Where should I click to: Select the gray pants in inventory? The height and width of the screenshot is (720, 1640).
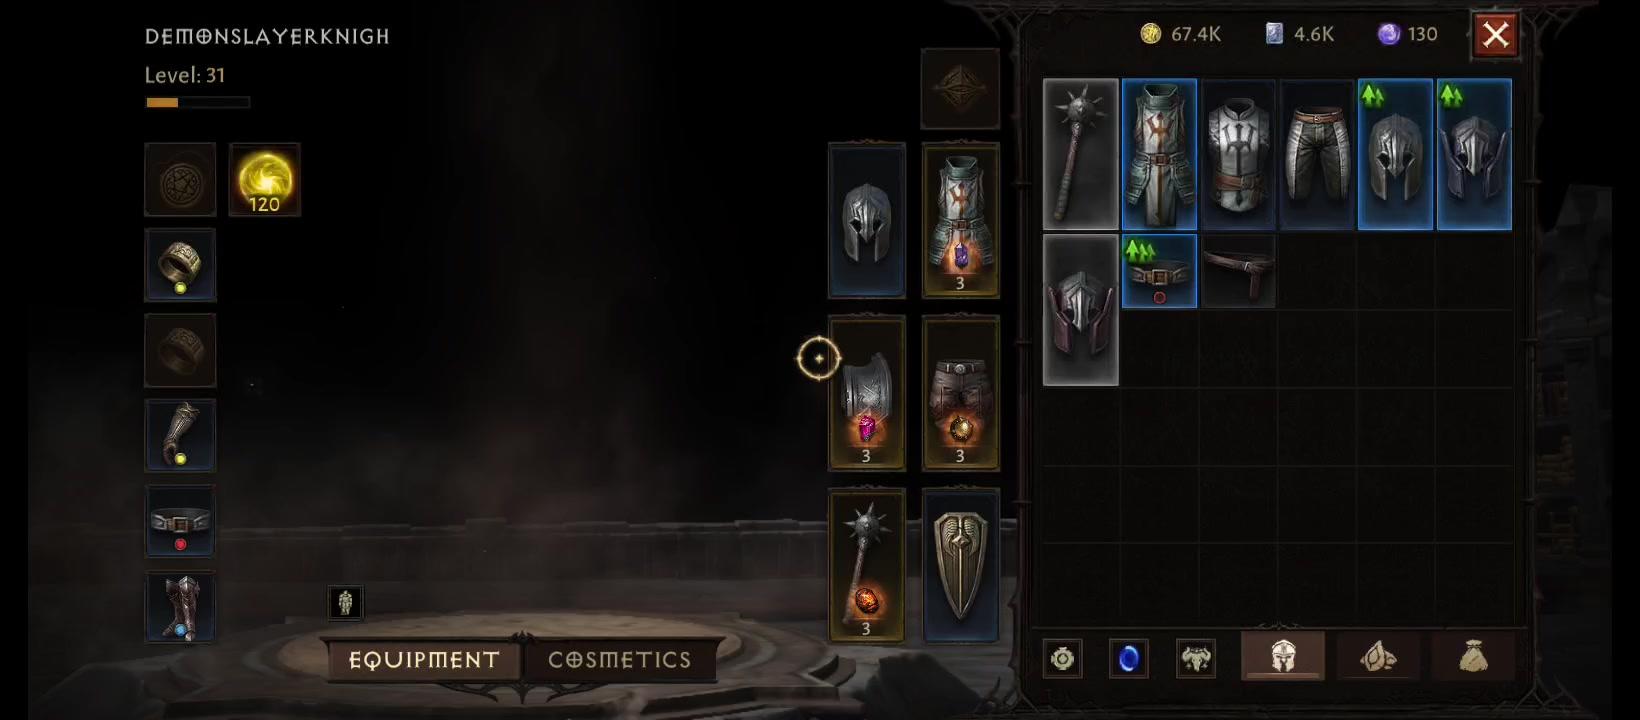[1316, 155]
